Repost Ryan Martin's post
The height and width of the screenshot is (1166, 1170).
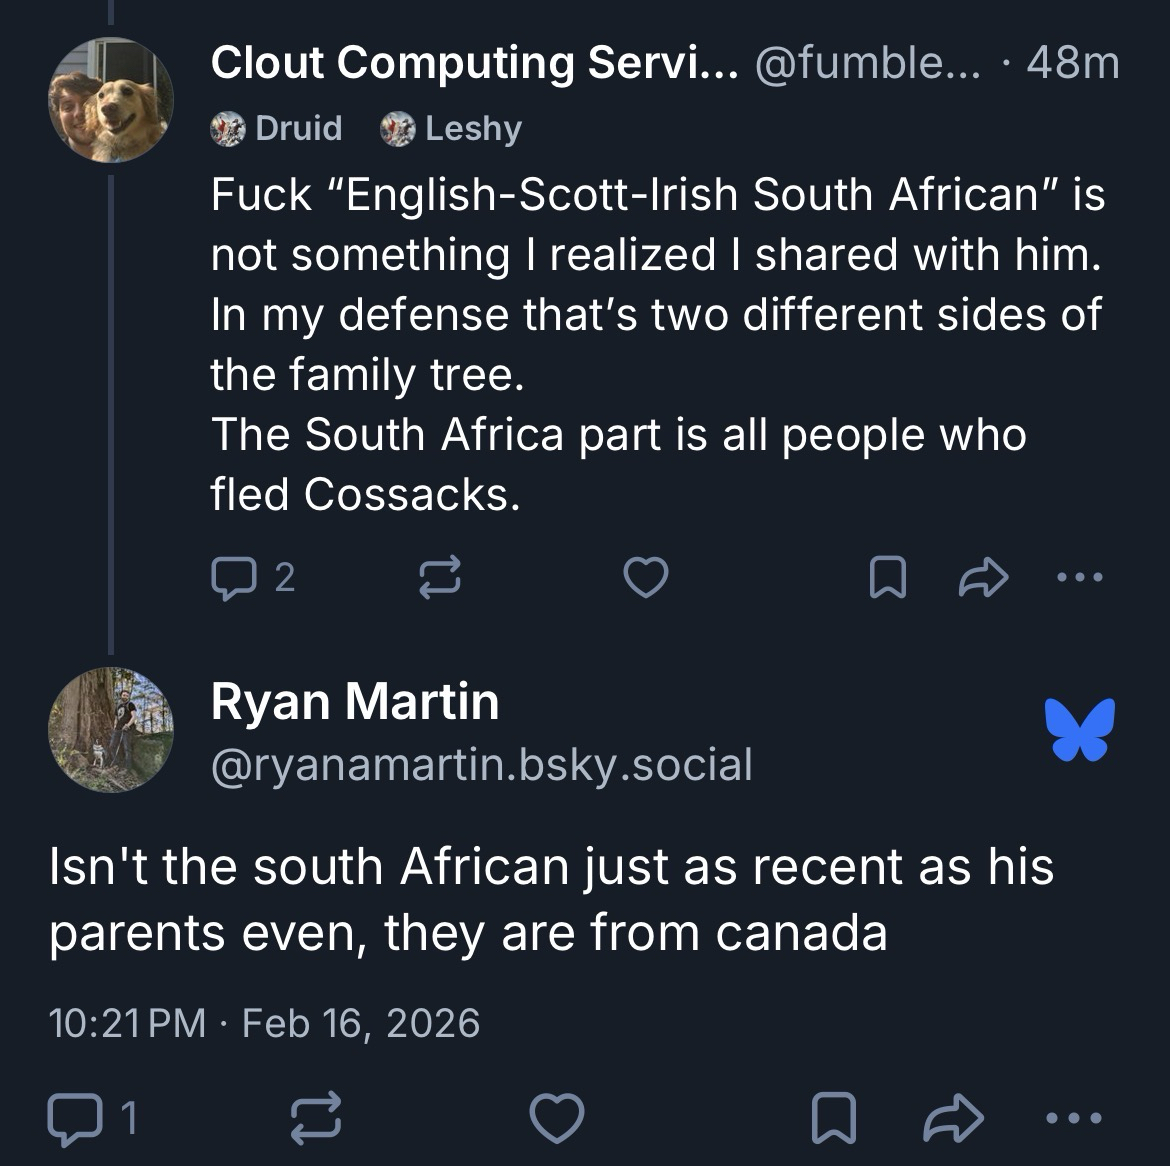point(315,1118)
